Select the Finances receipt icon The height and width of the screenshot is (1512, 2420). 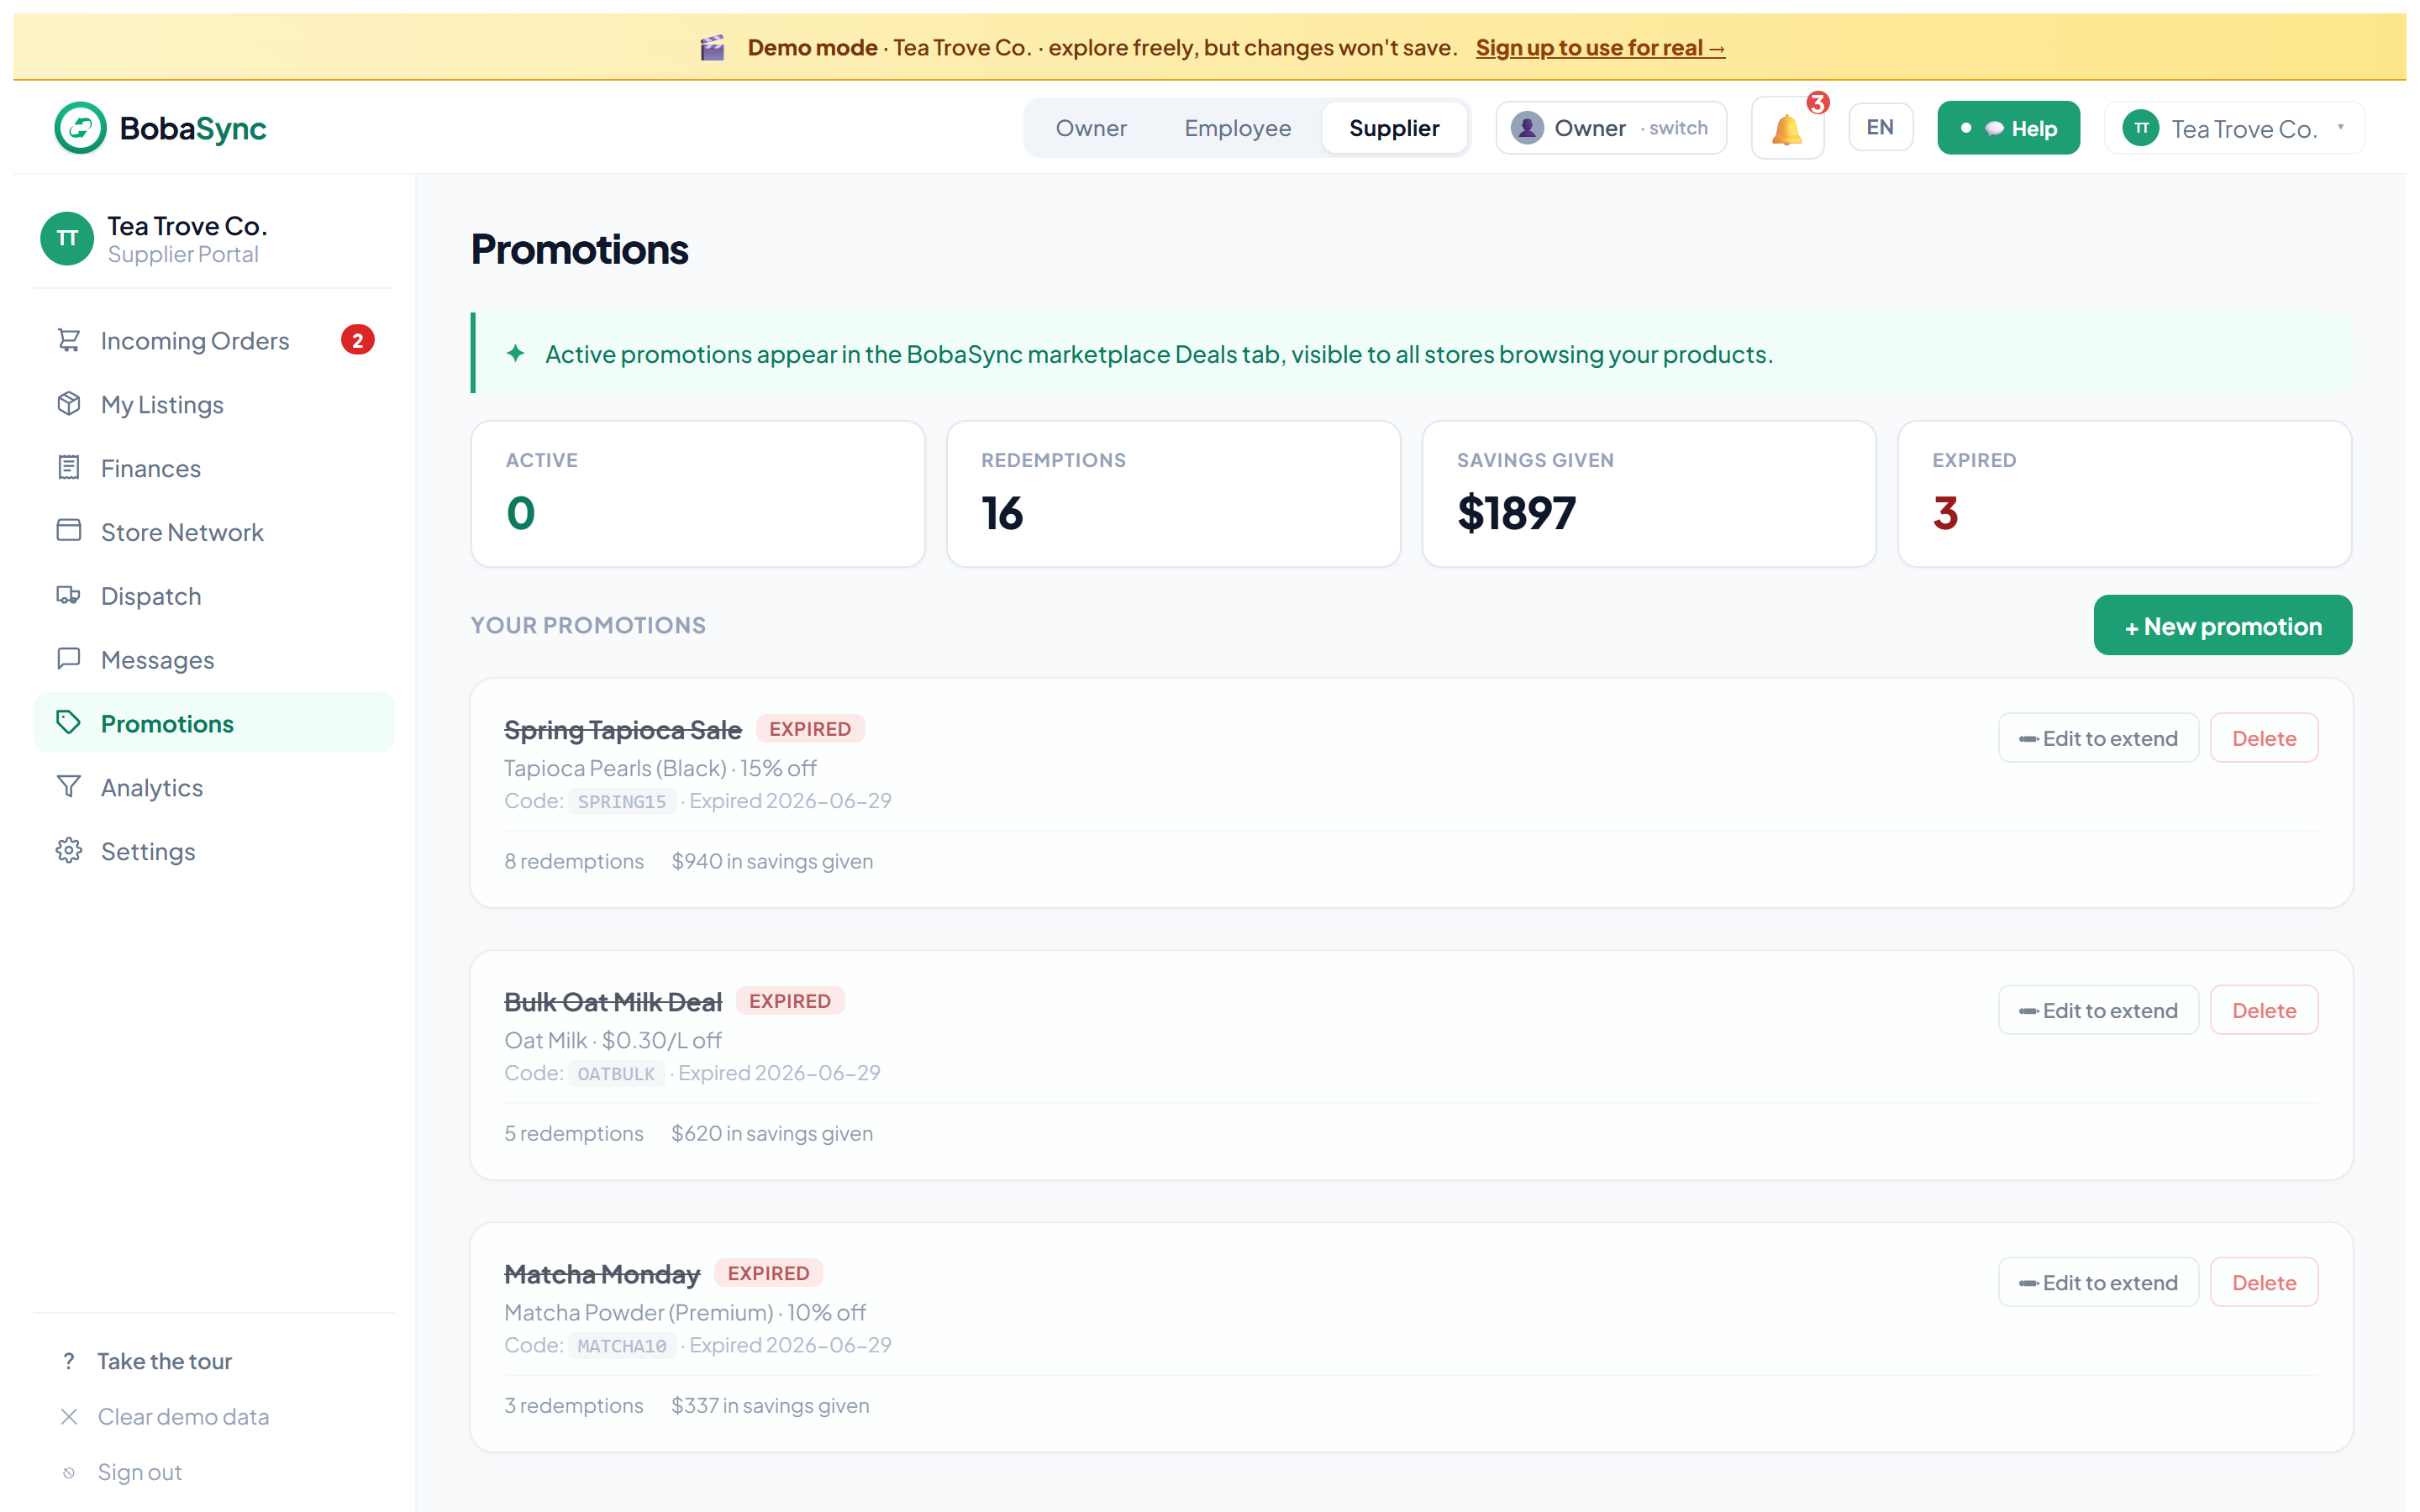68,468
